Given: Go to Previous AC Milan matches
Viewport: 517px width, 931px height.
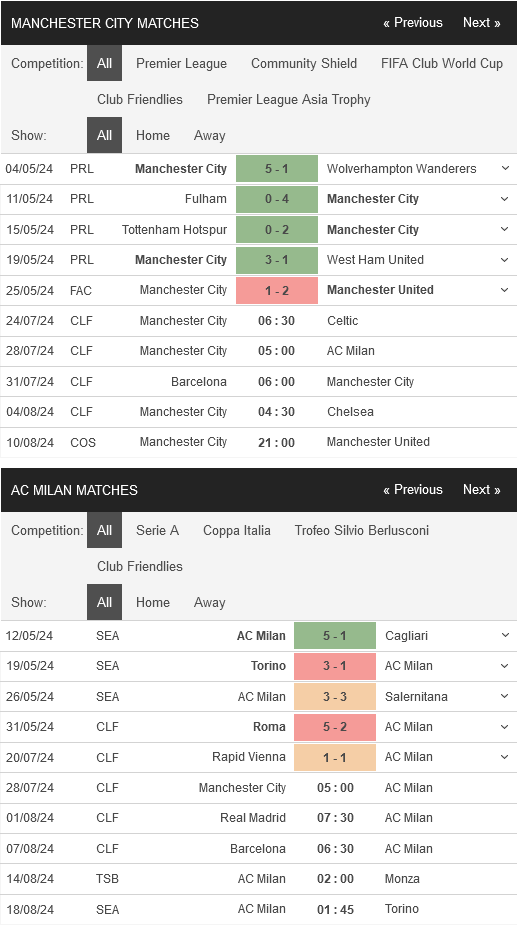Looking at the screenshot, I should [413, 490].
